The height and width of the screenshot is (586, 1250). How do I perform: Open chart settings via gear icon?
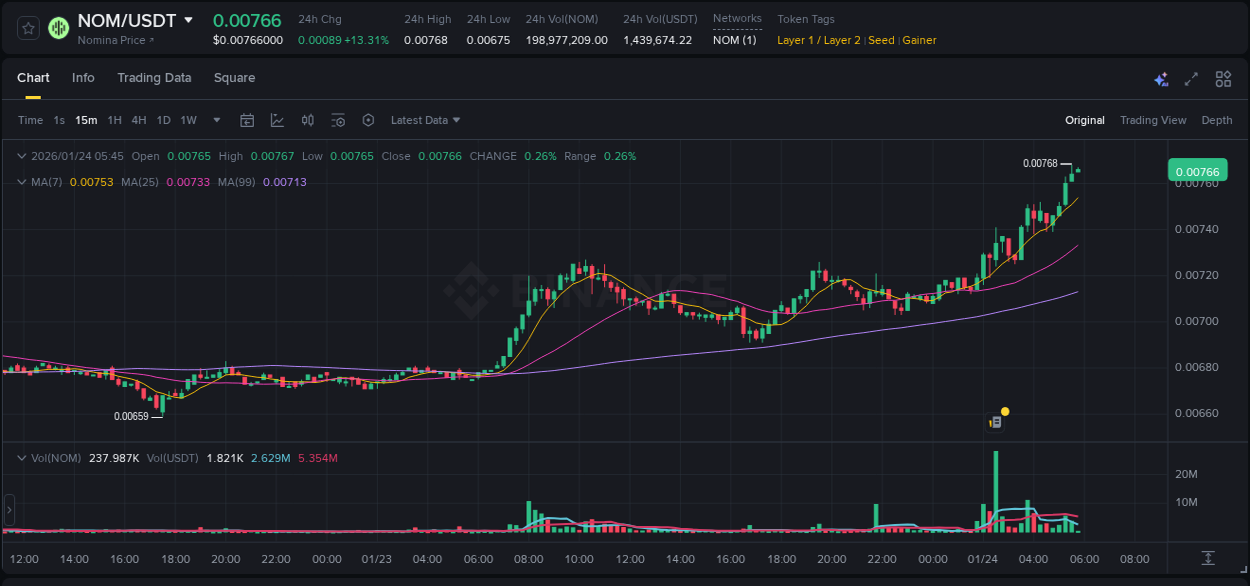368,119
